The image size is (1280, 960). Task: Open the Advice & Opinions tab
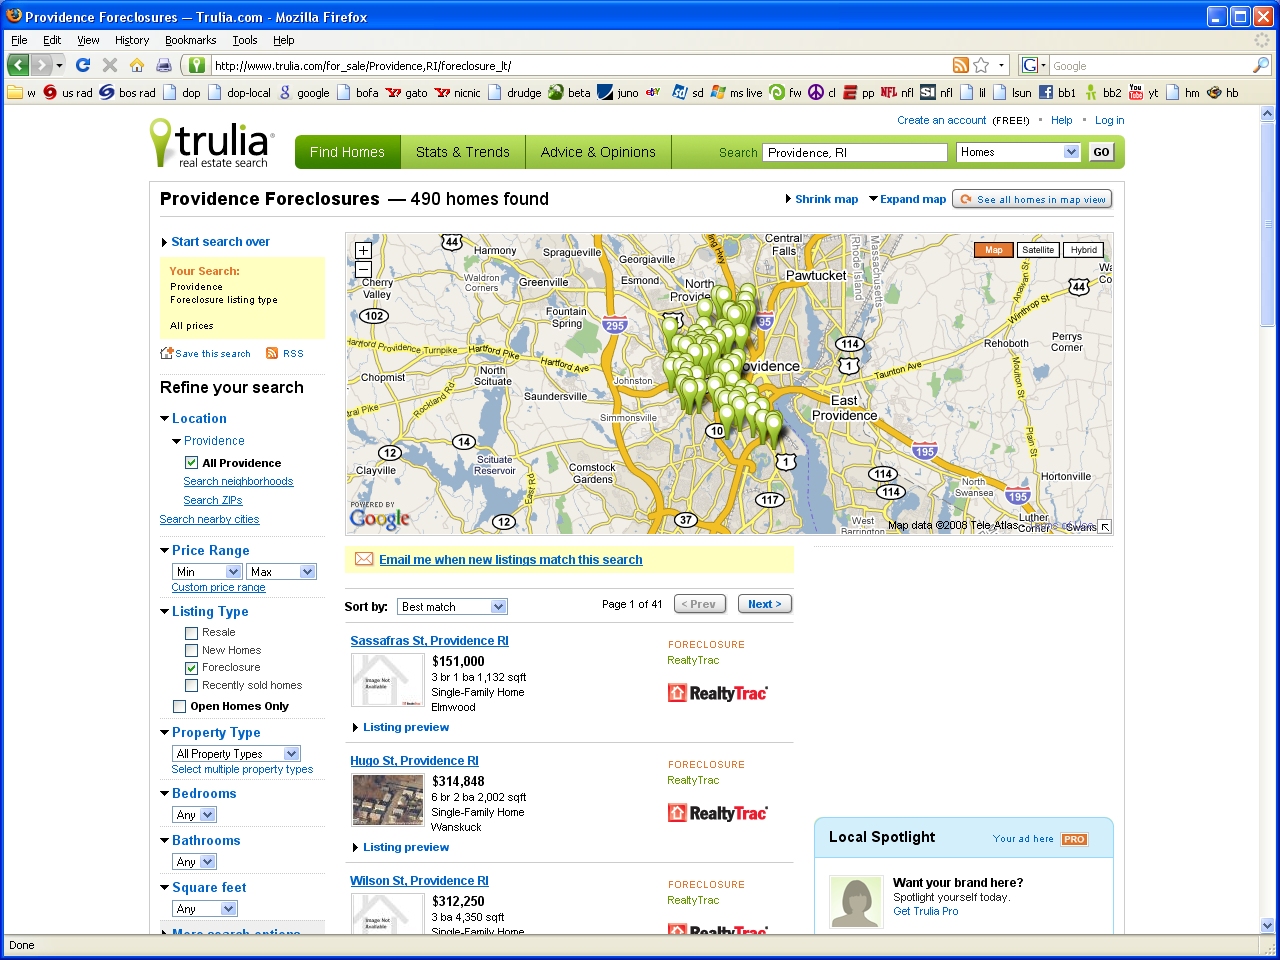[x=598, y=152]
